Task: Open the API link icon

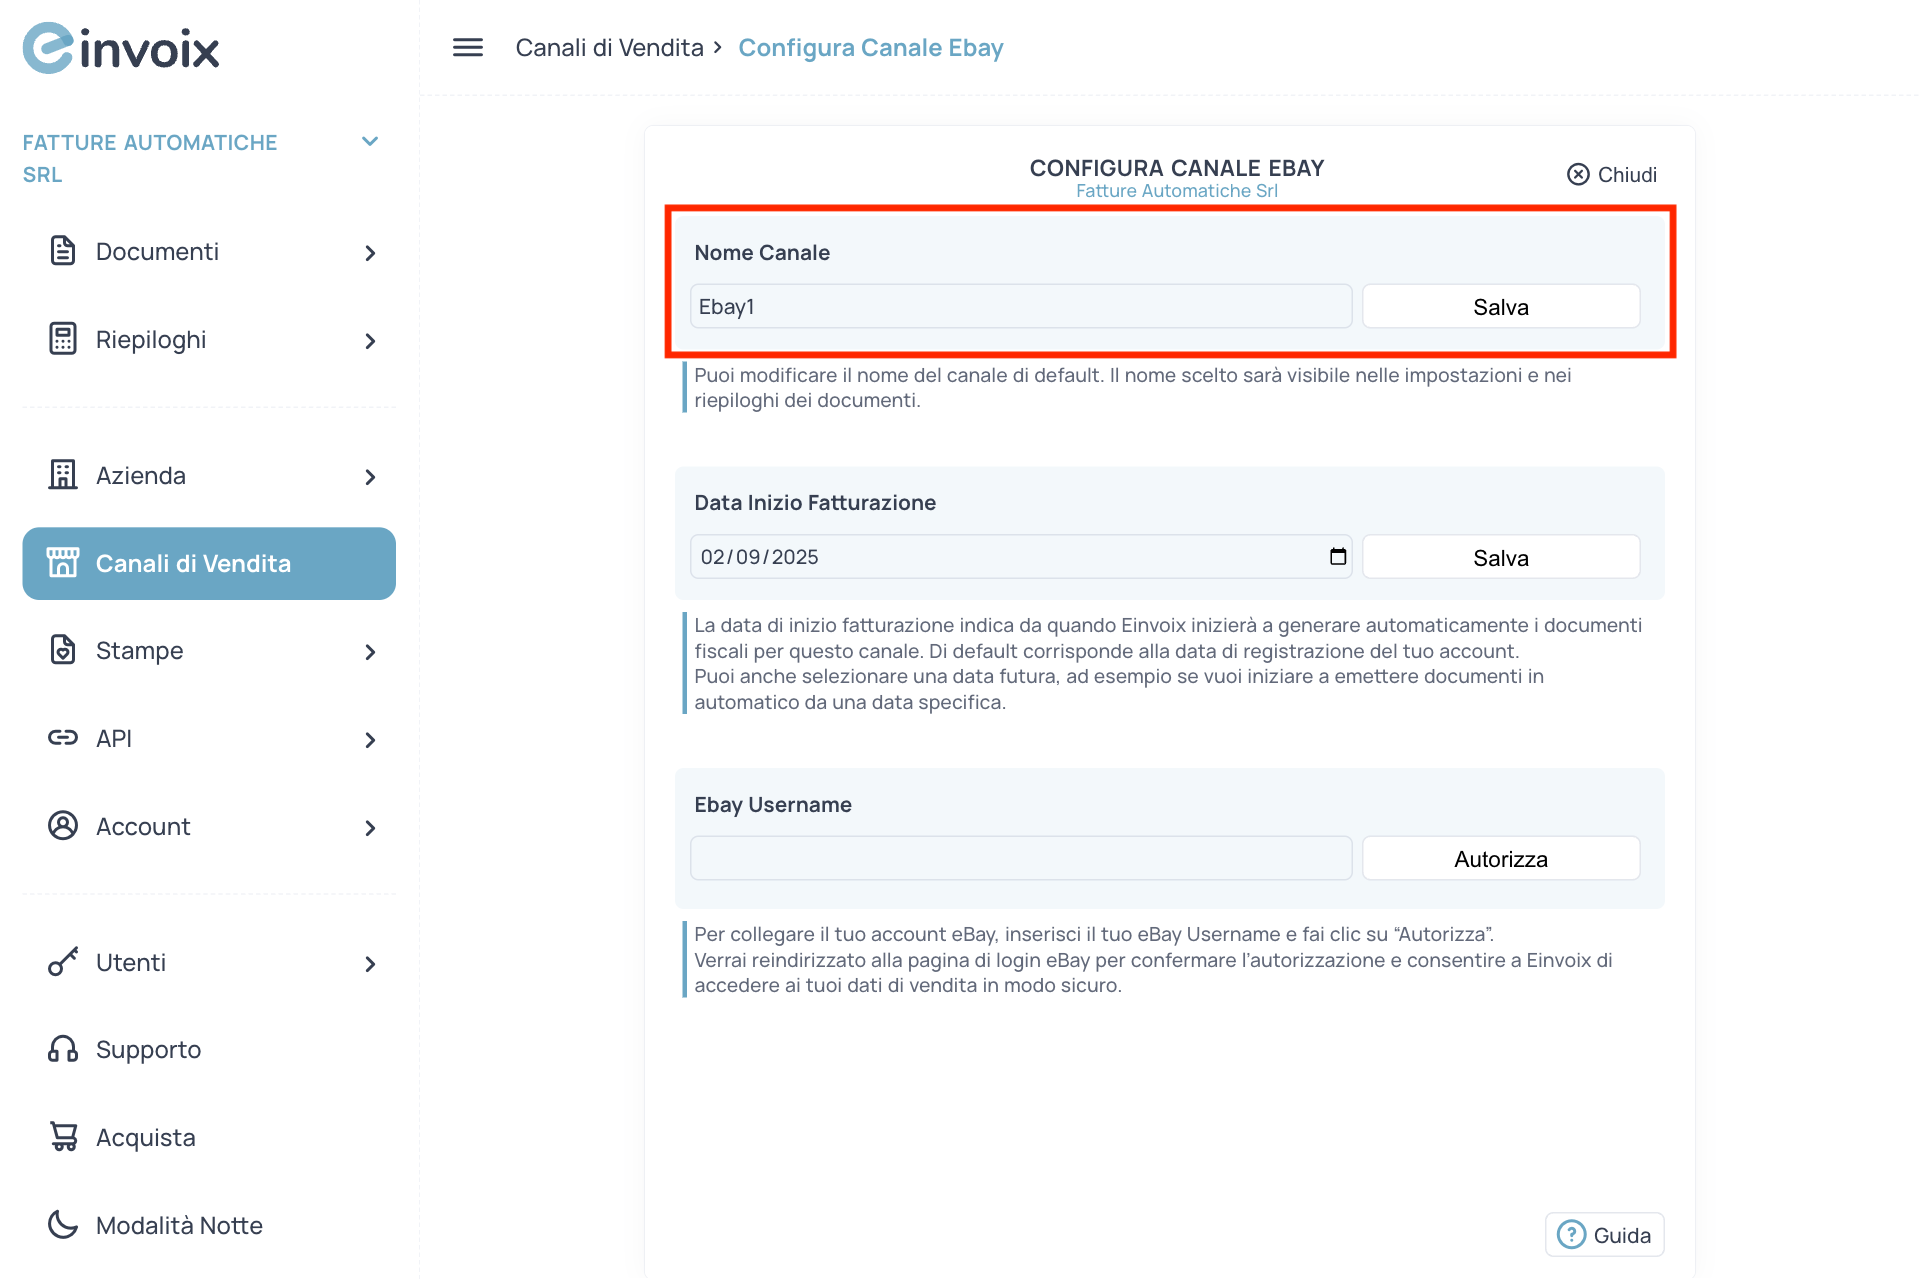Action: click(x=63, y=738)
